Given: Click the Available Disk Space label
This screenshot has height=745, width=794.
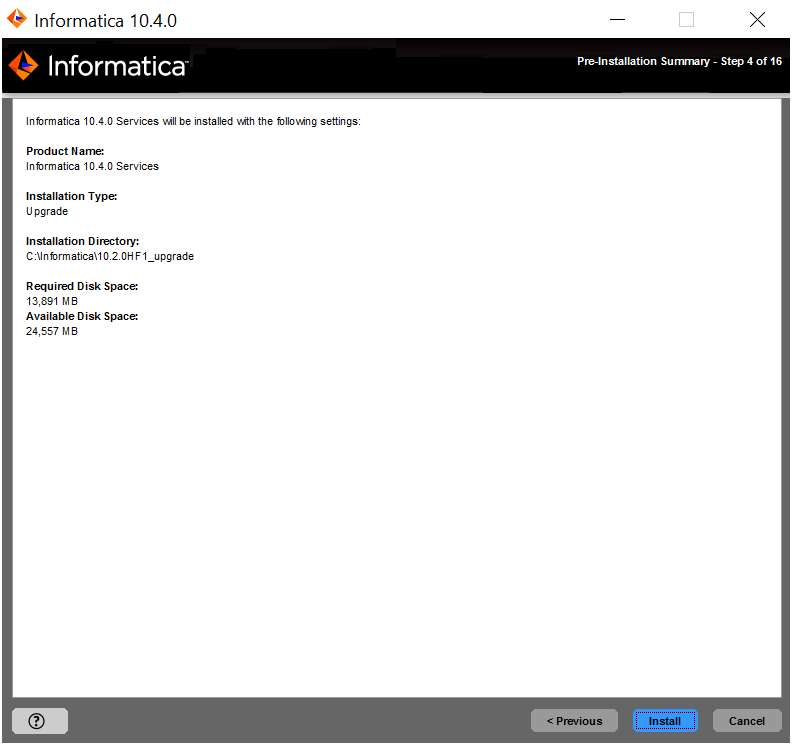Looking at the screenshot, I should pyautogui.click(x=82, y=316).
